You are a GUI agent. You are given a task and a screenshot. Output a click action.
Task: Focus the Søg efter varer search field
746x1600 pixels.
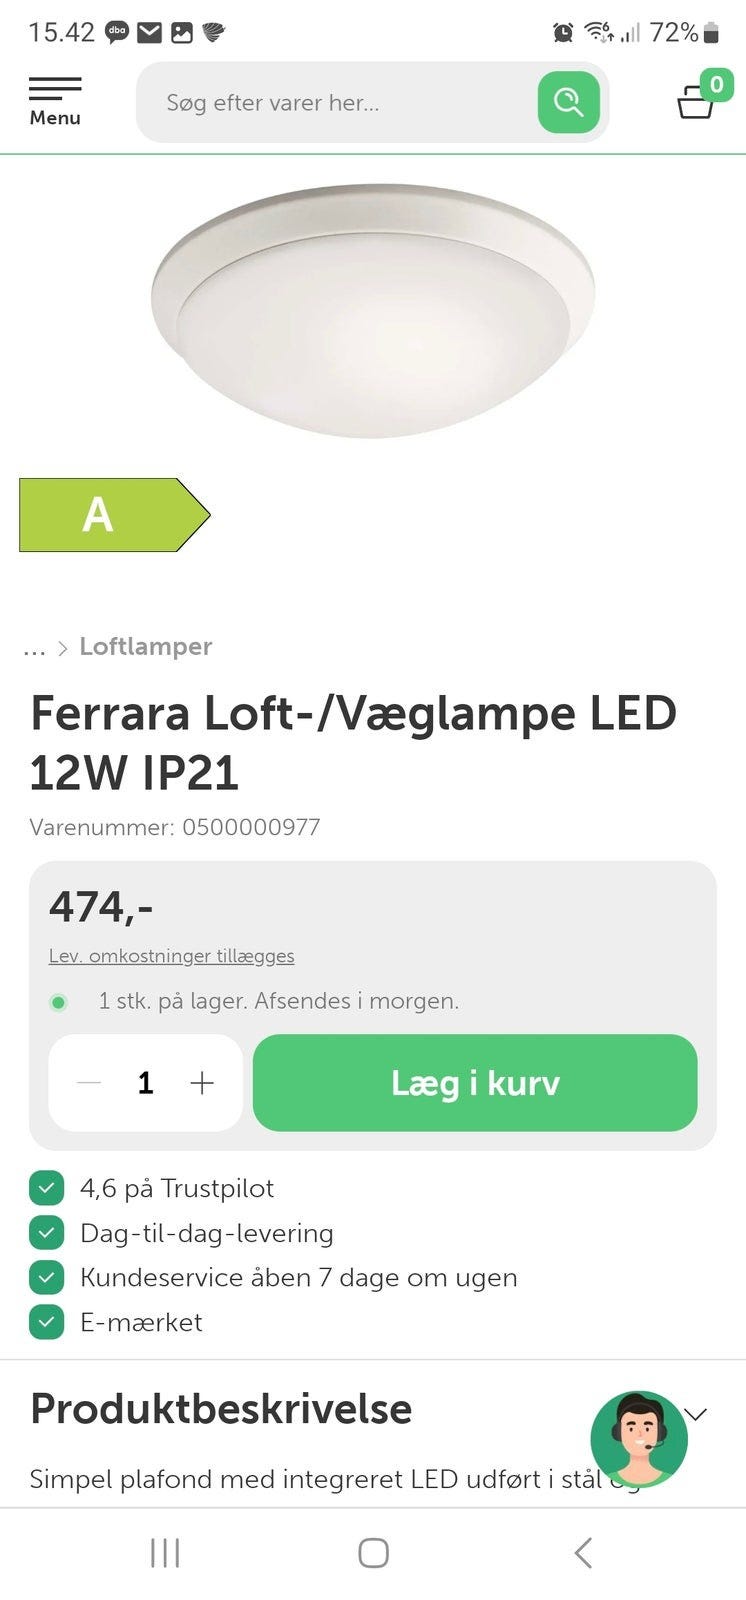[340, 102]
